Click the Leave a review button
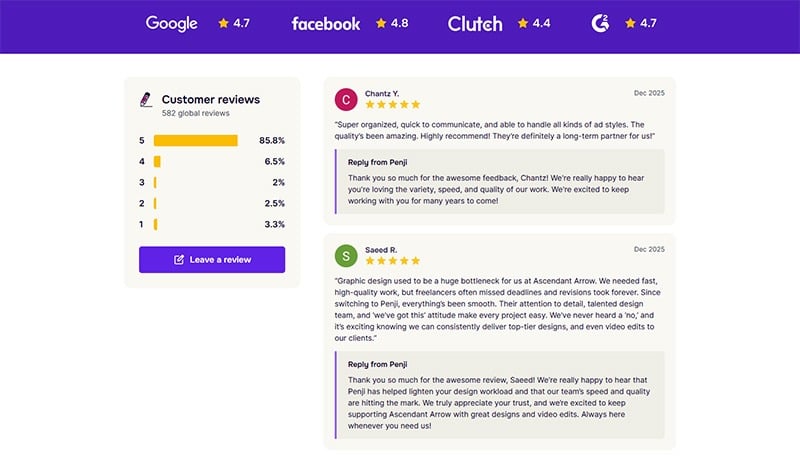This screenshot has width=800, height=457. (x=212, y=259)
